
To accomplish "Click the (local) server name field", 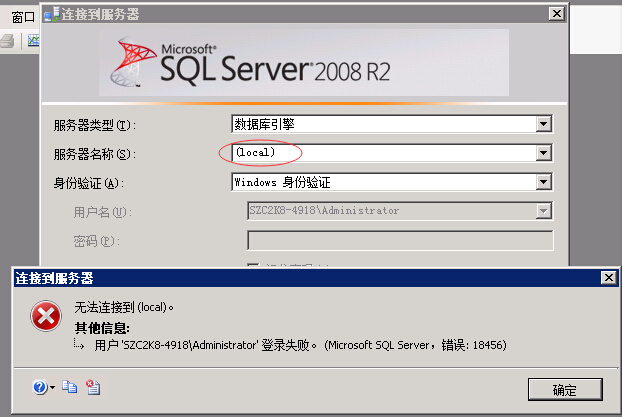I will [380, 153].
